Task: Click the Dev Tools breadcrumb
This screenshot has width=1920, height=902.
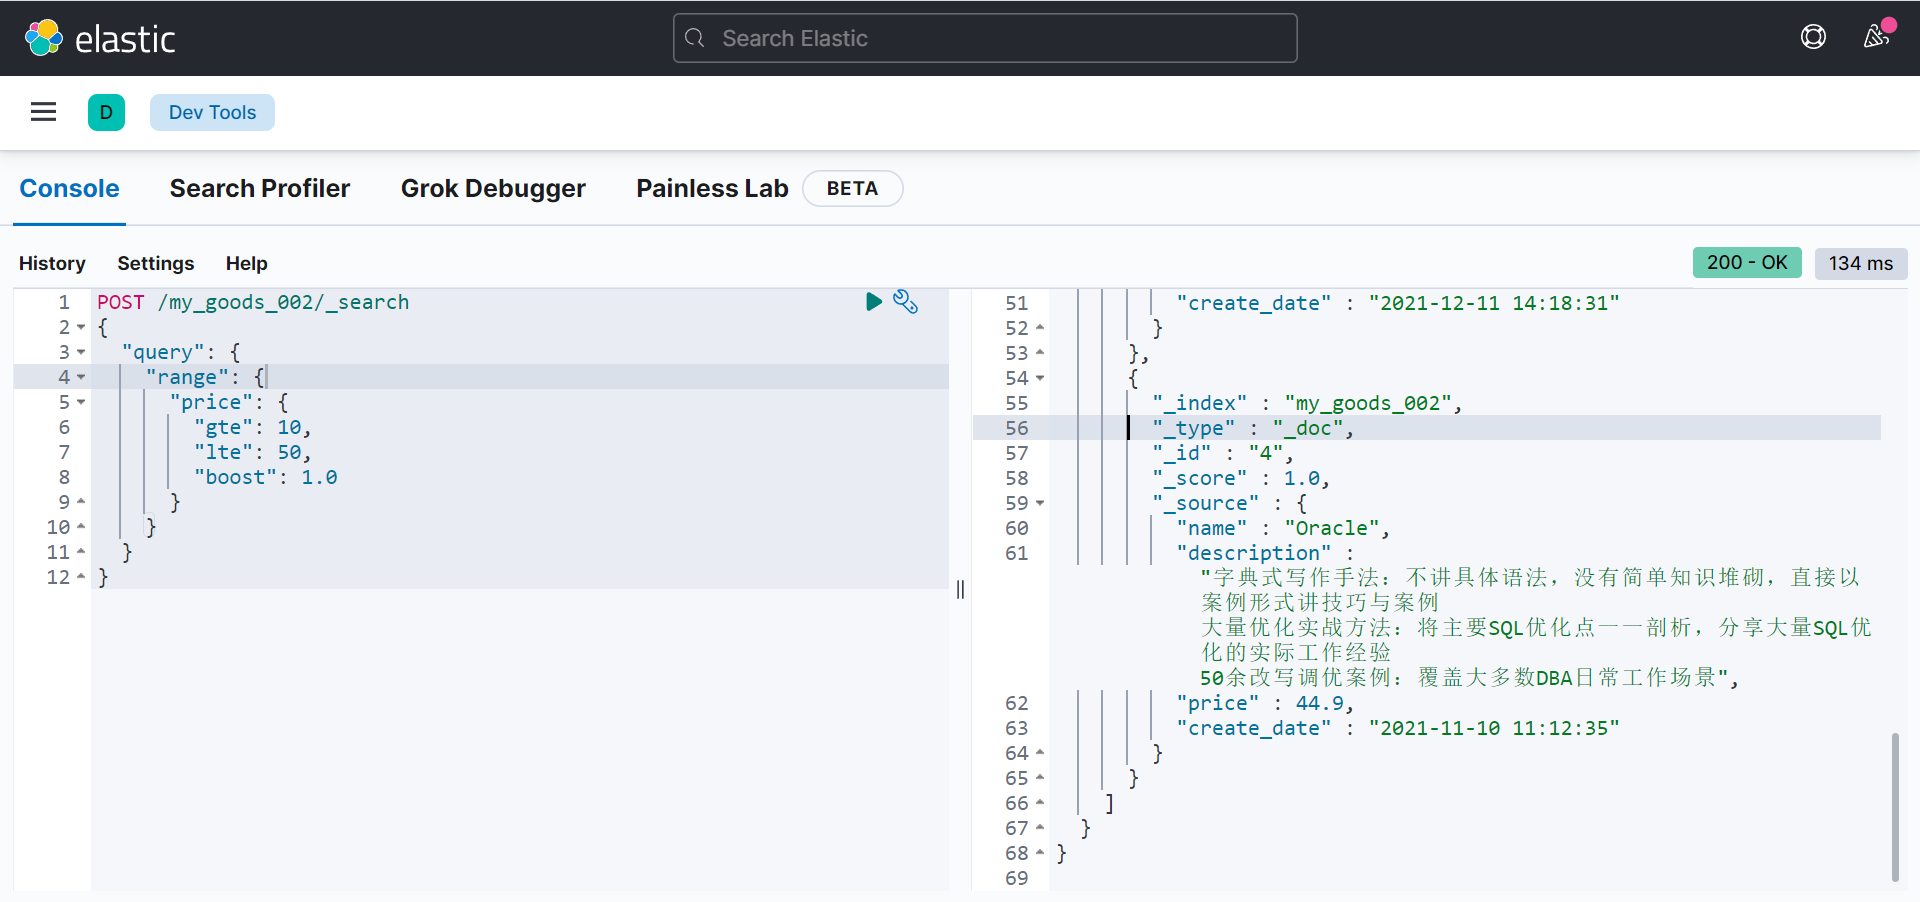Action: coord(212,112)
